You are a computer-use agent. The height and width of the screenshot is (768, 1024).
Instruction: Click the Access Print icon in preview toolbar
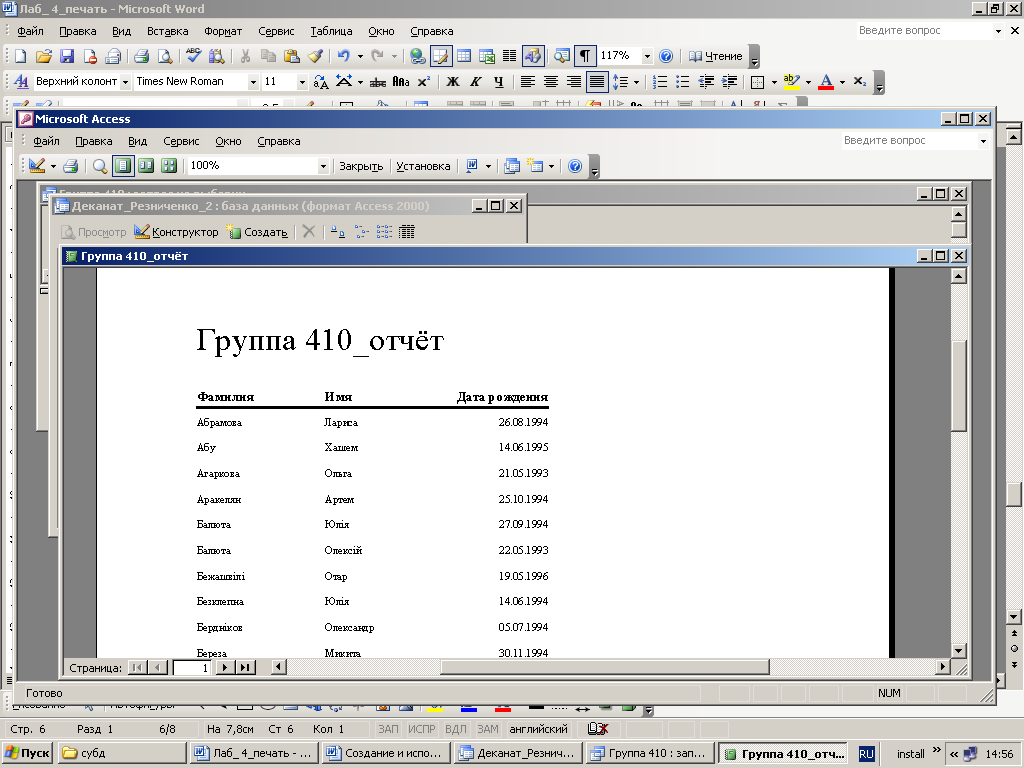[71, 166]
